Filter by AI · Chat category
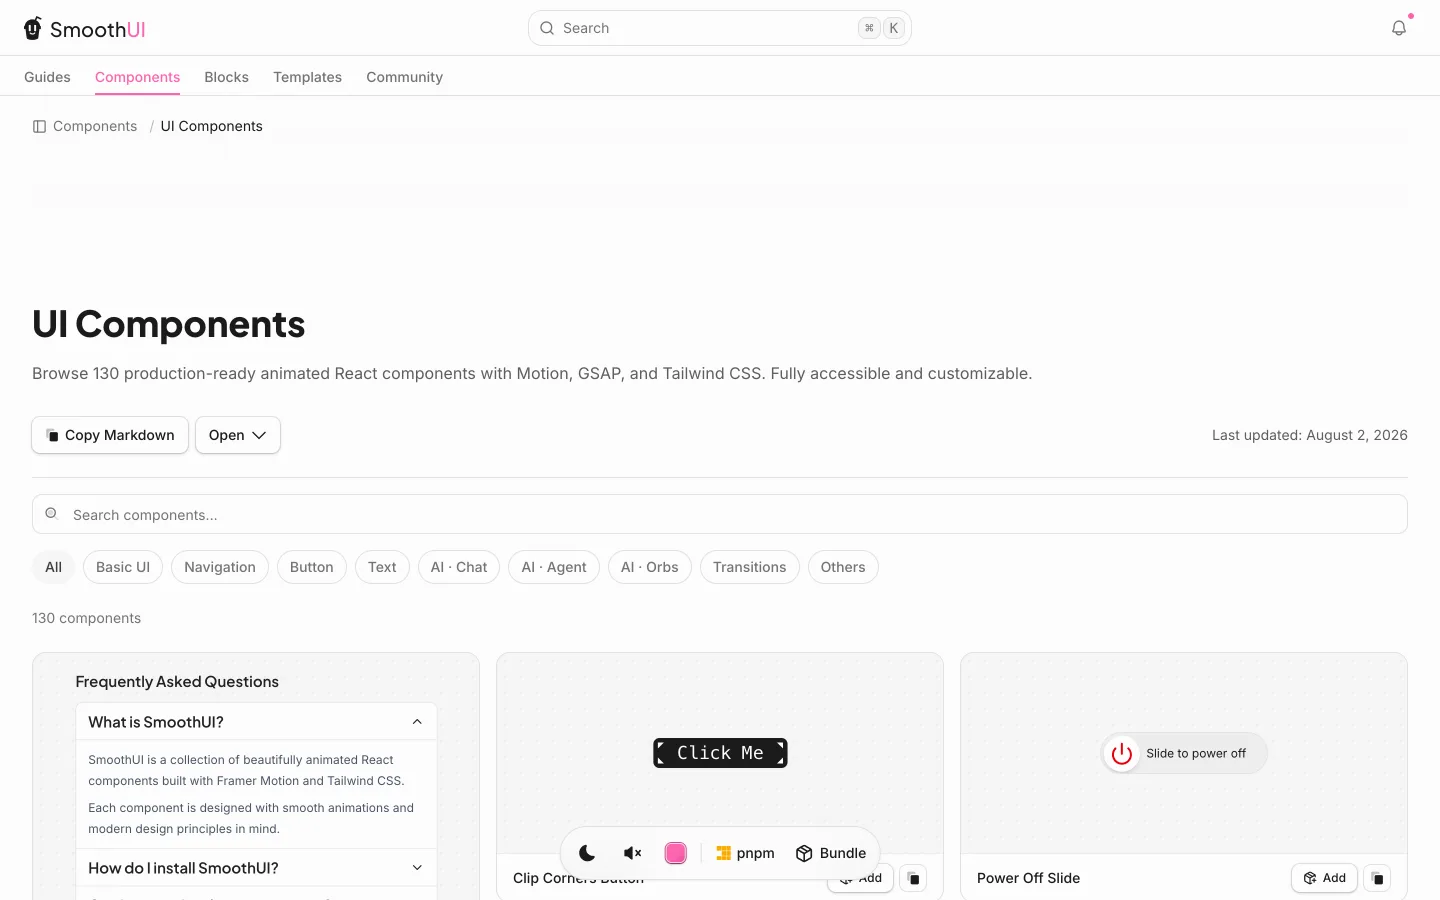Screen dimensions: 1440x900 click(459, 567)
